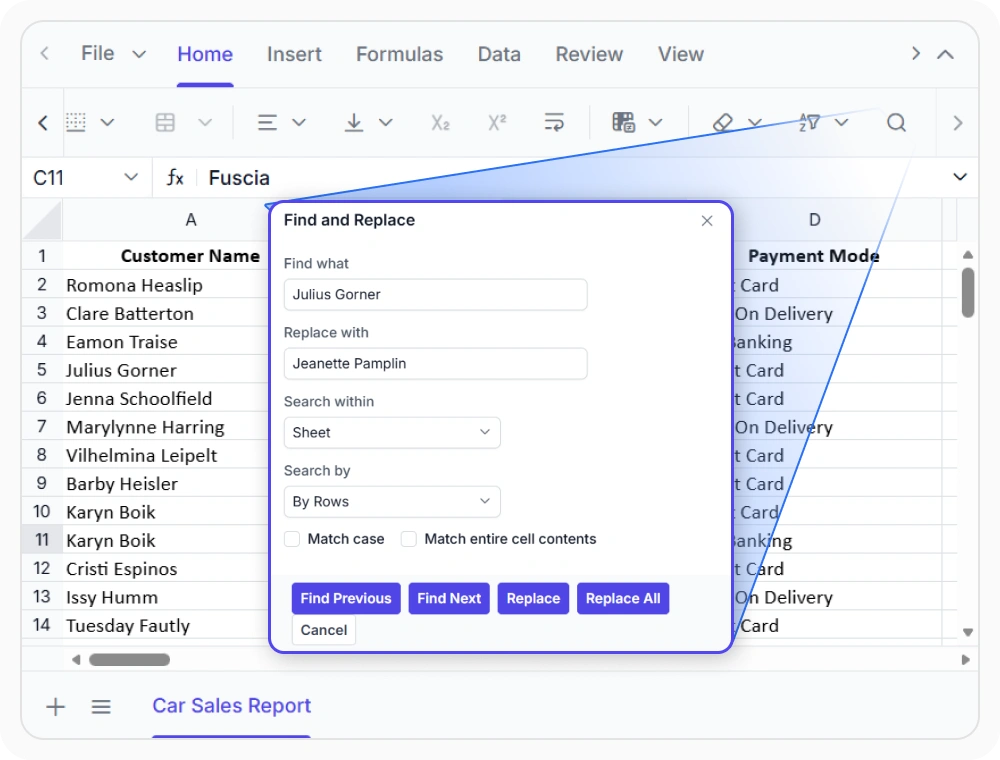
Task: Click the horizontal text align icon
Action: coord(267,122)
